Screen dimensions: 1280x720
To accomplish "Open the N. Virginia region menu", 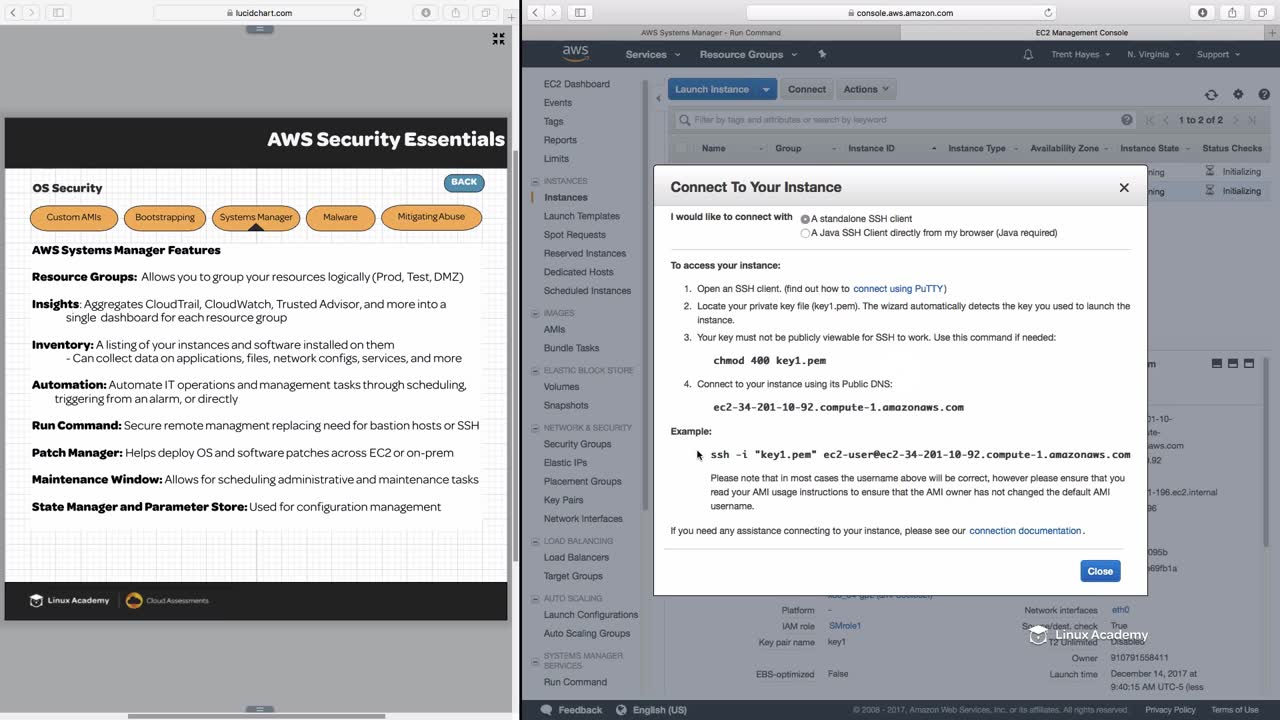I will click(x=1155, y=54).
